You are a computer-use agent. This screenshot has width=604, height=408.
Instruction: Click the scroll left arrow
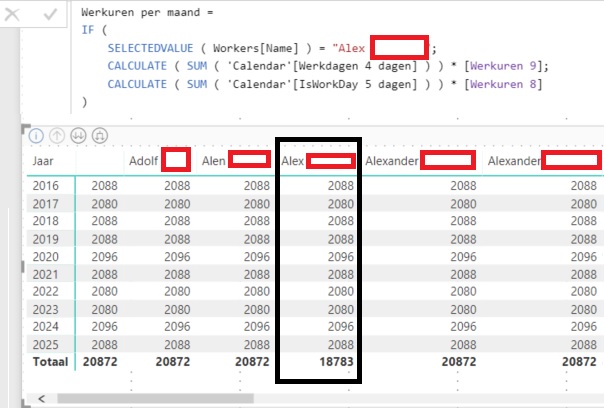point(42,398)
